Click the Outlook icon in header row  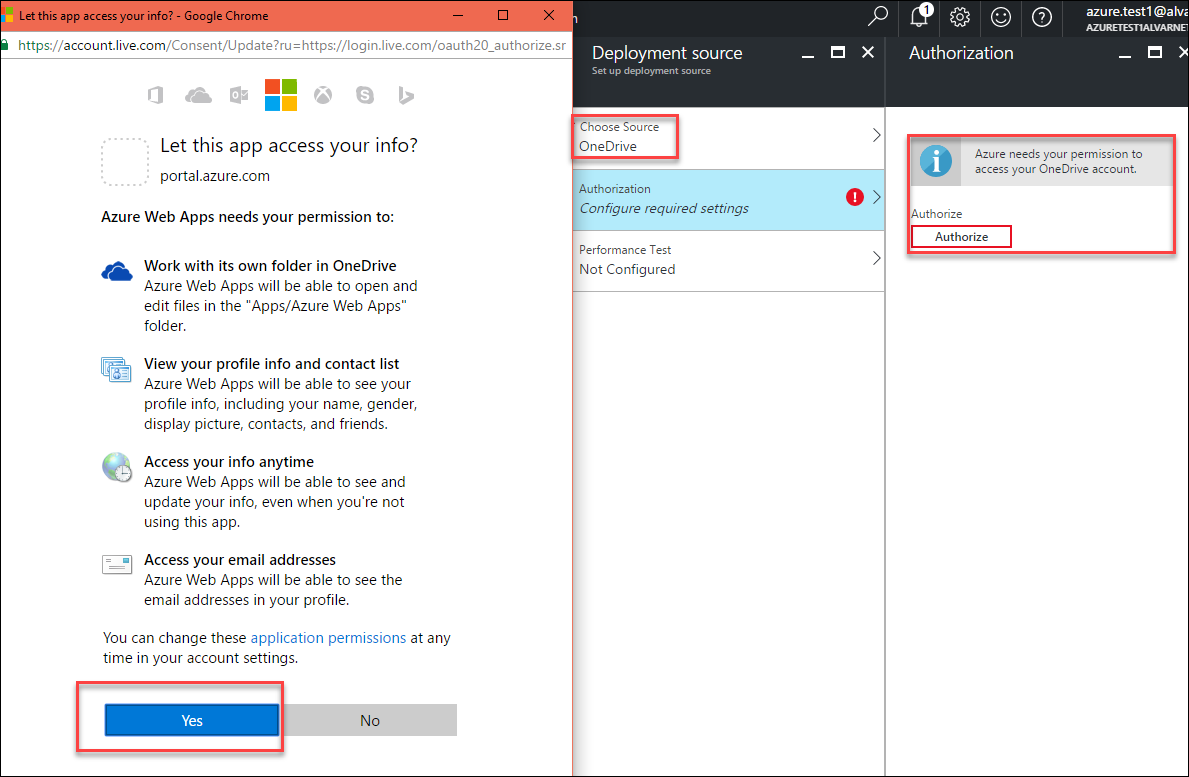(239, 95)
